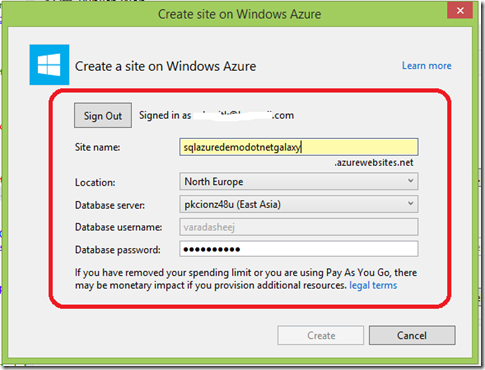Click the dialog title bar text
This screenshot has width=485, height=370.
[x=239, y=14]
